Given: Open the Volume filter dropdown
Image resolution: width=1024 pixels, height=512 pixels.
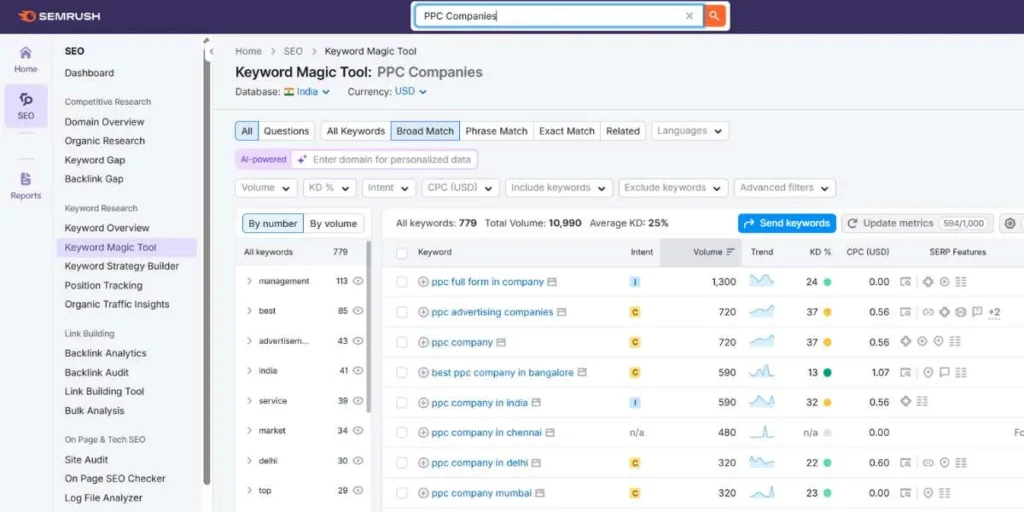Looking at the screenshot, I should coord(266,188).
